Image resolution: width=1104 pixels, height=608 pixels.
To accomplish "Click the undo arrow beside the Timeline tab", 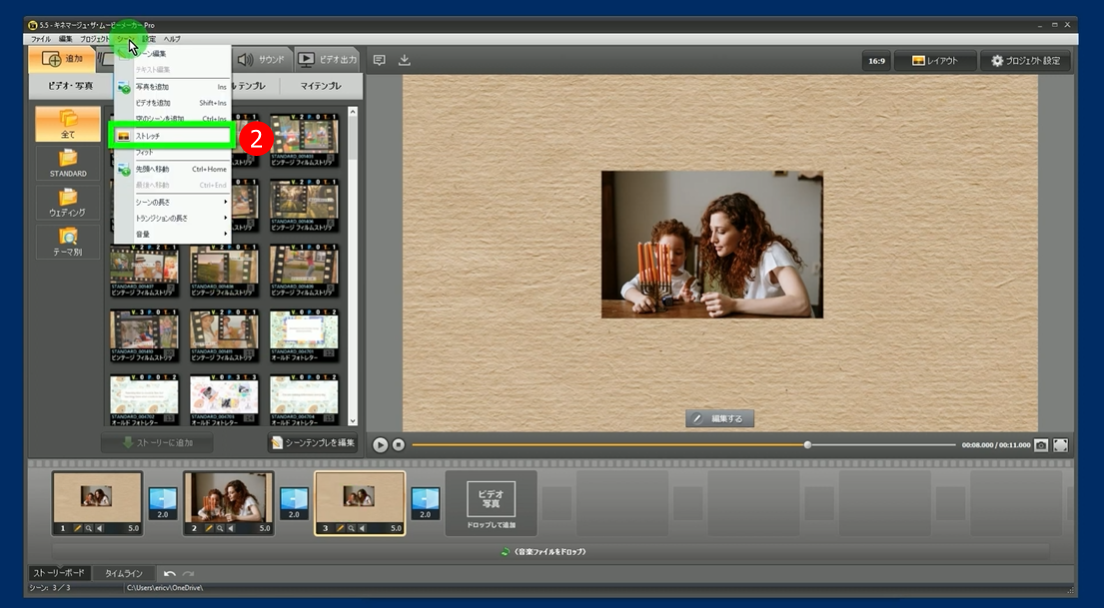I will click(x=170, y=574).
